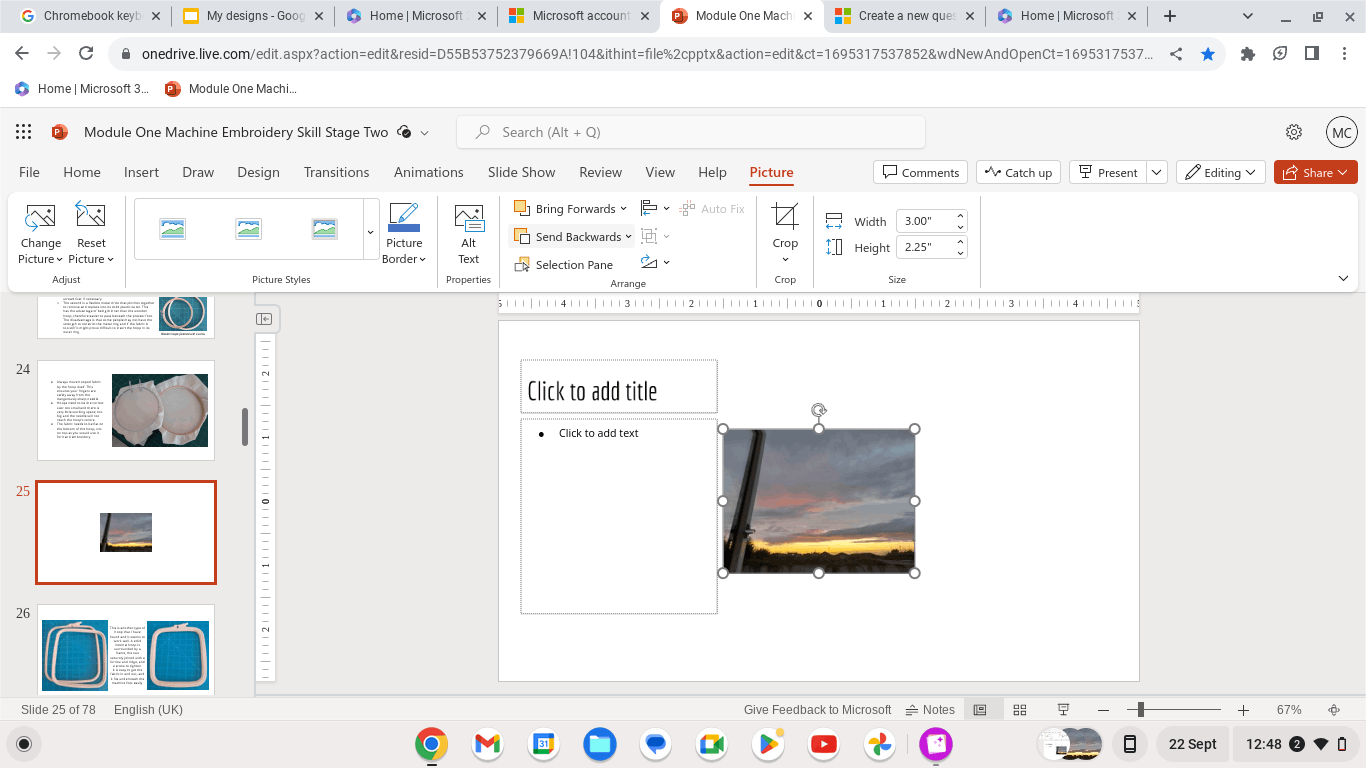Open Chrome from the shelf
Screen dimensions: 1366x768
point(432,744)
